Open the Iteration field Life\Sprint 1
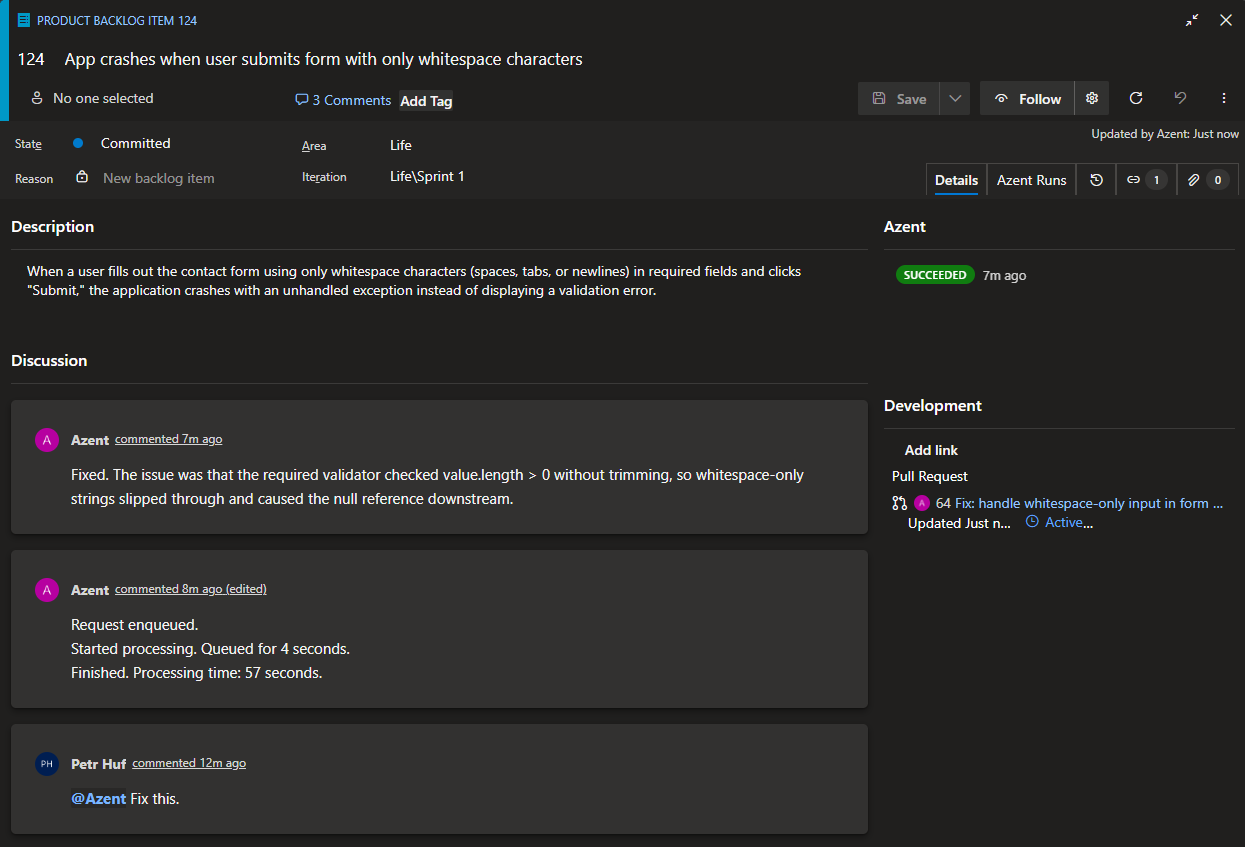 point(427,177)
